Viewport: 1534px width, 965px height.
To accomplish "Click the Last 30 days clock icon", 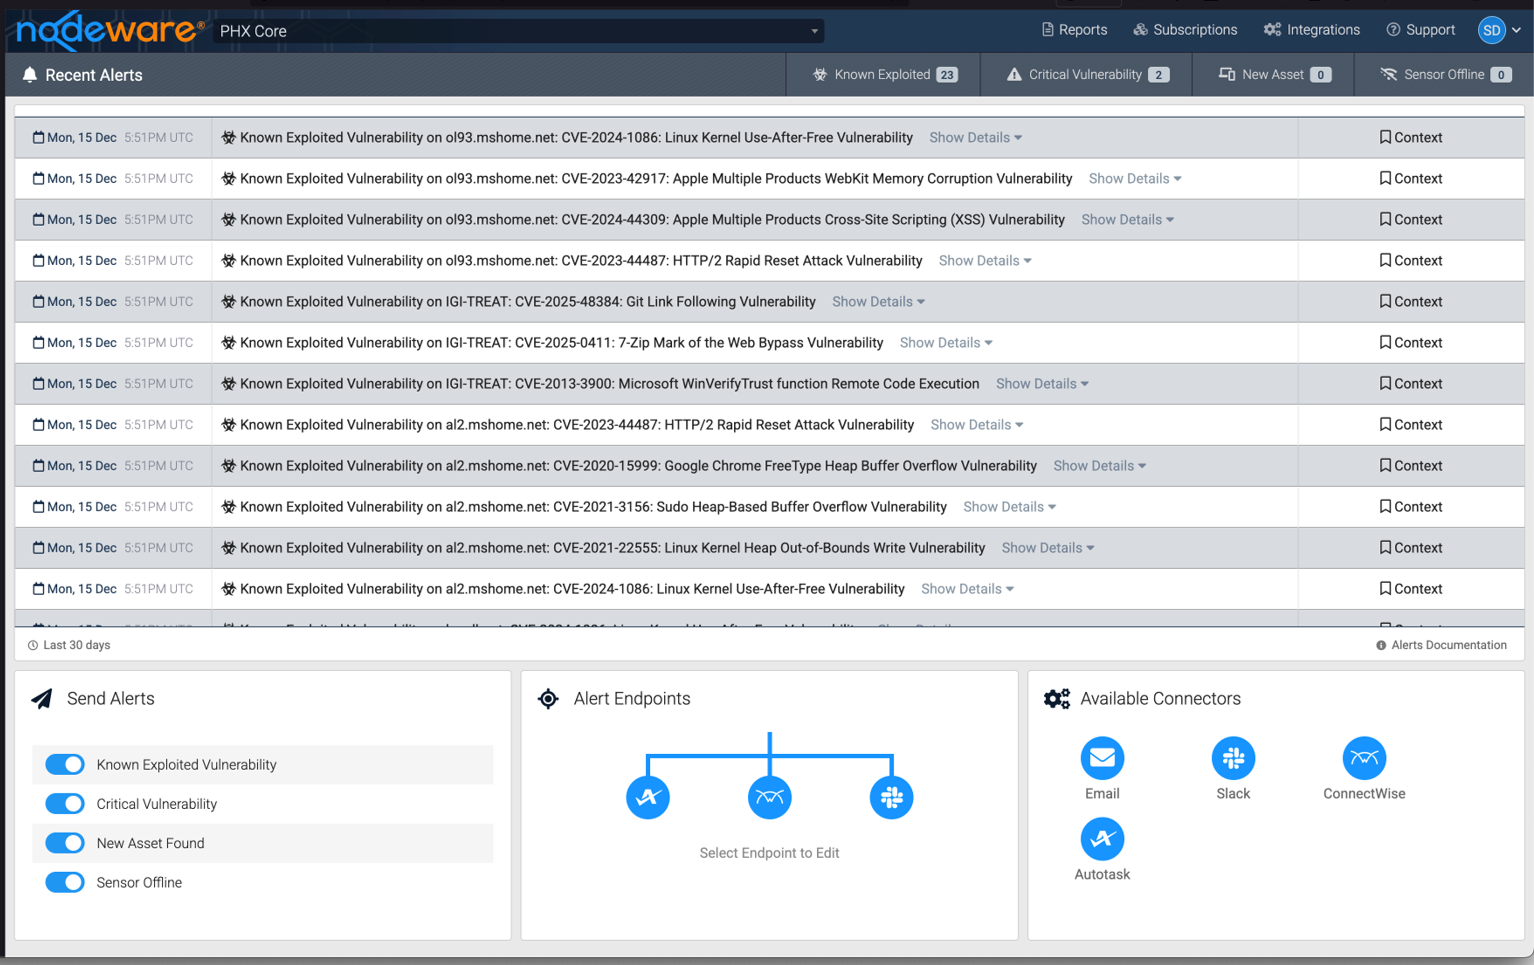I will point(33,645).
